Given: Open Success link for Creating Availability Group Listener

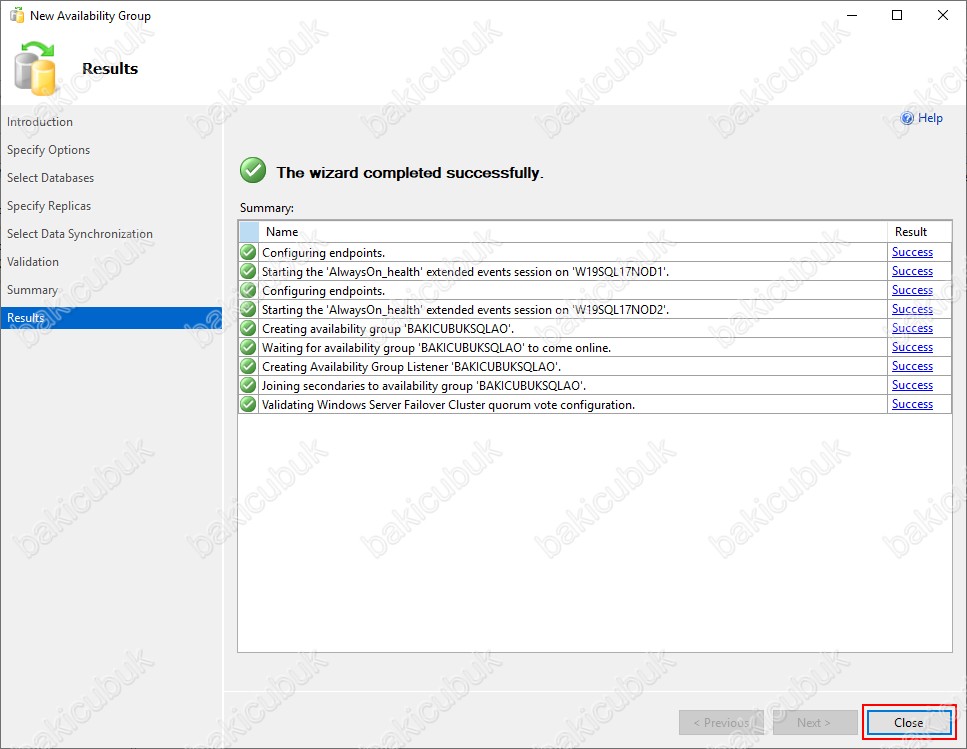Looking at the screenshot, I should pos(912,367).
